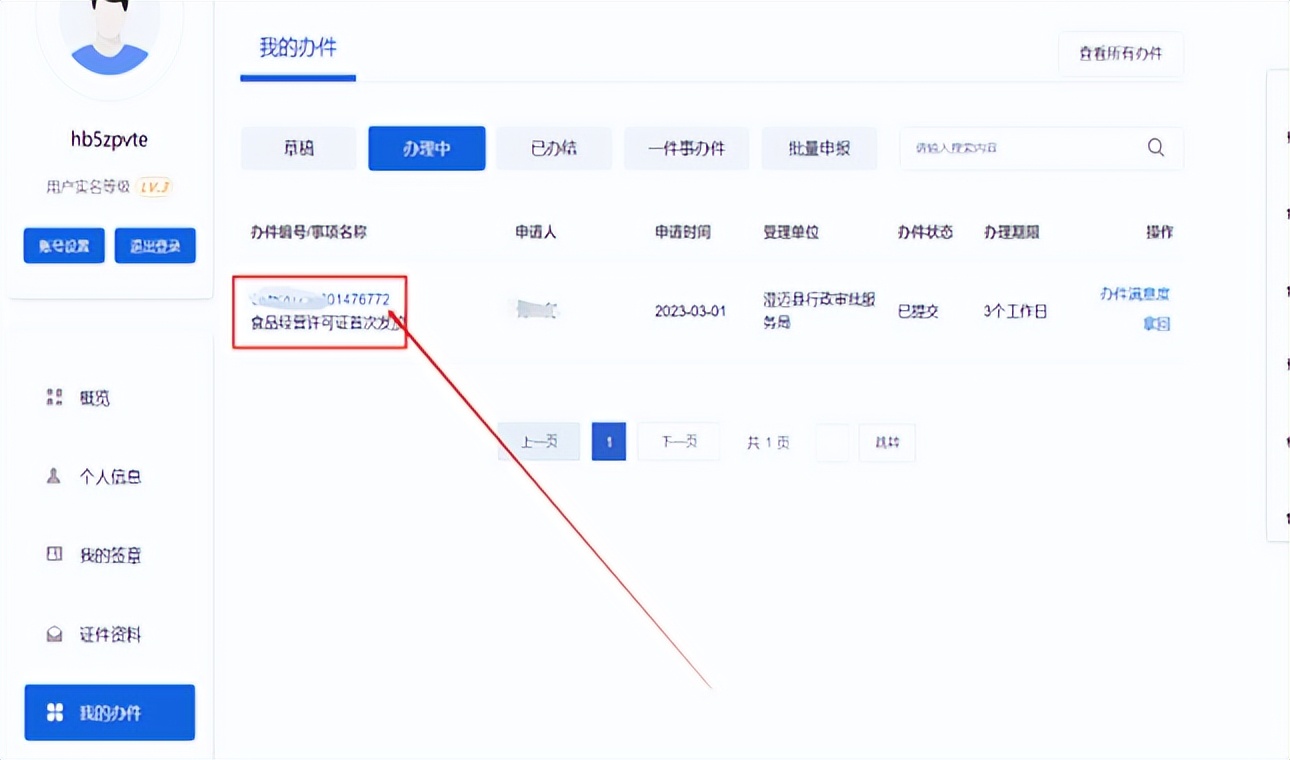Viewport: 1290px width, 760px height.
Task: Click 退出登录 to log out
Action: tap(155, 245)
